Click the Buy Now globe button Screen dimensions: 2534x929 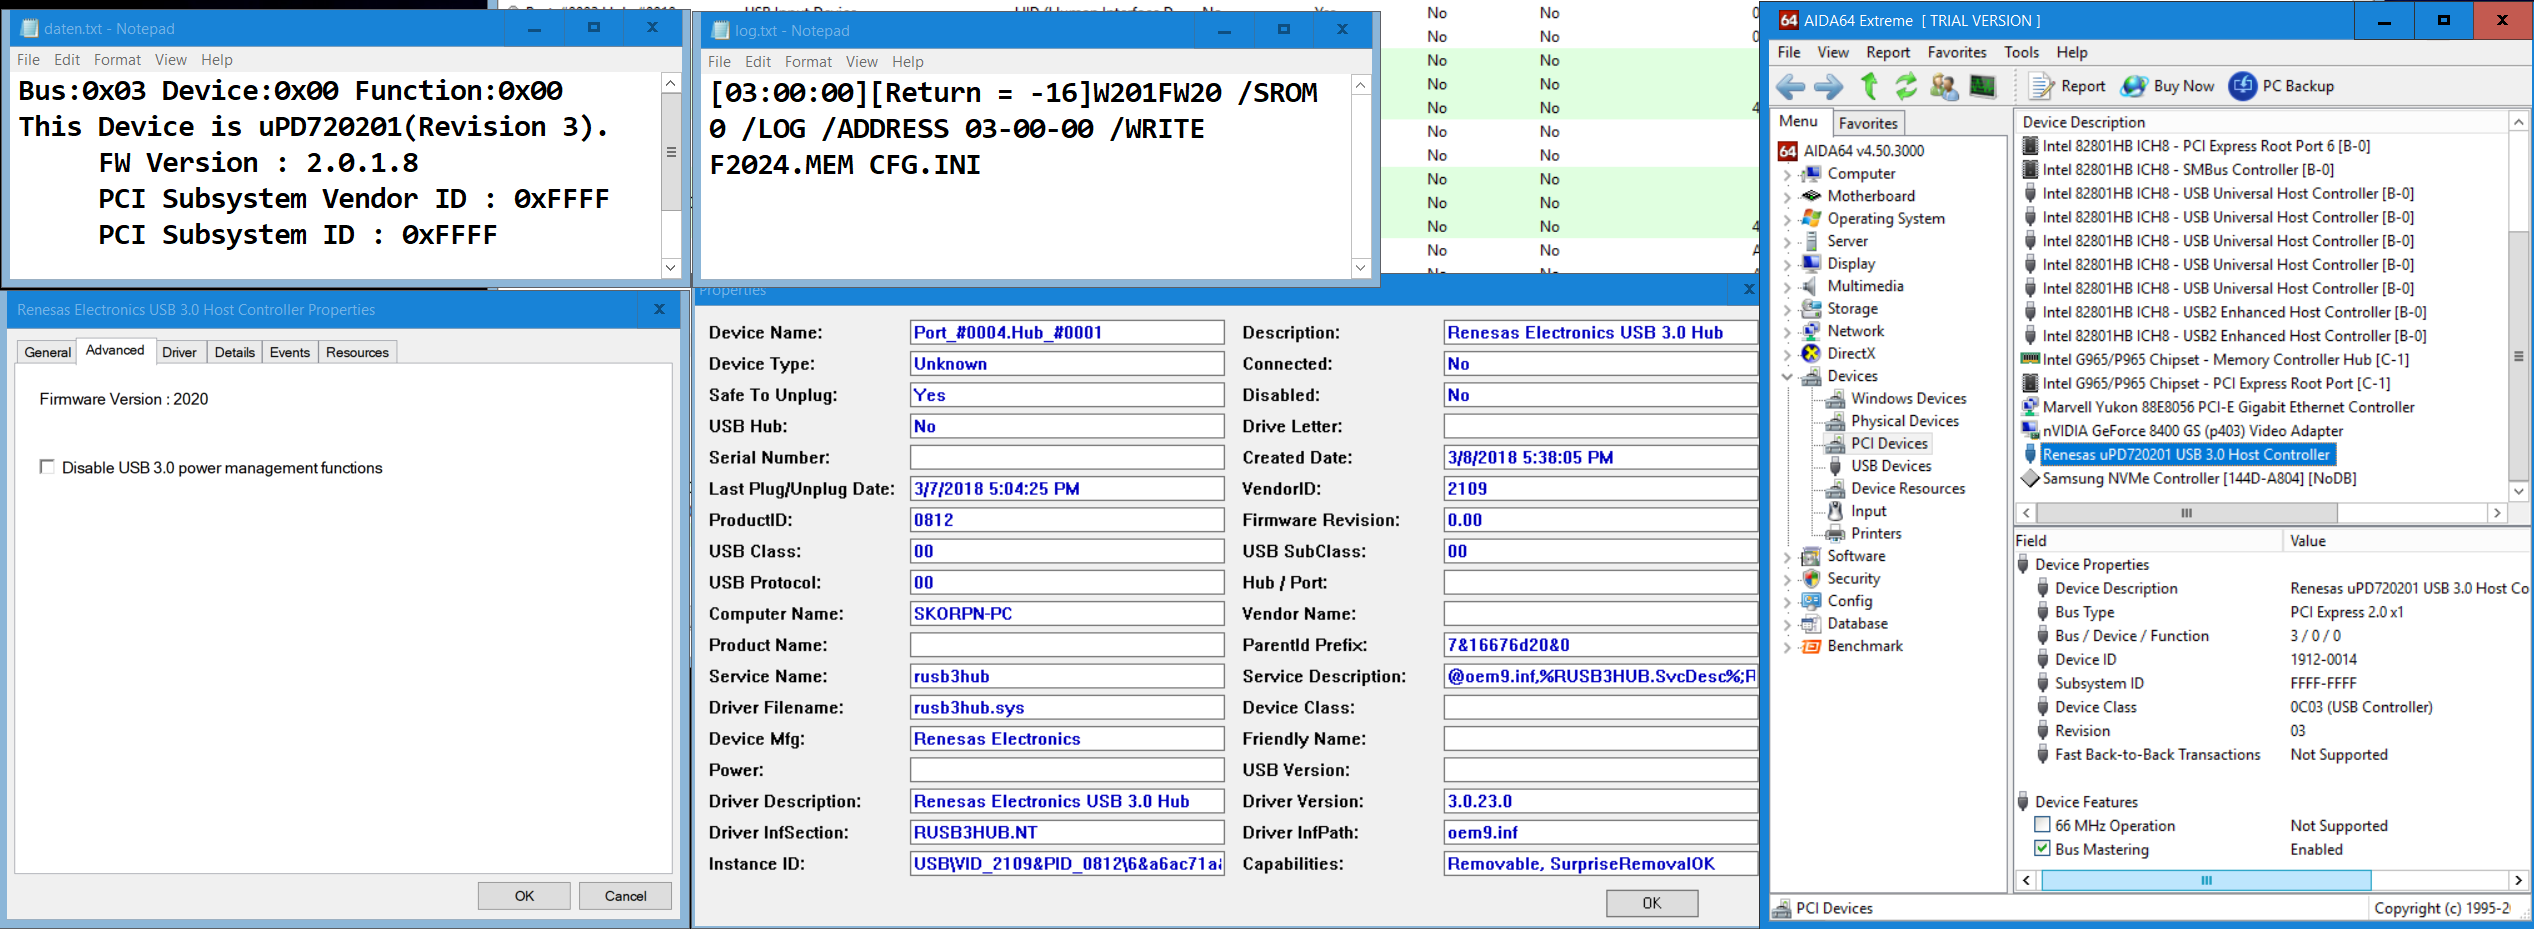pos(2169,87)
